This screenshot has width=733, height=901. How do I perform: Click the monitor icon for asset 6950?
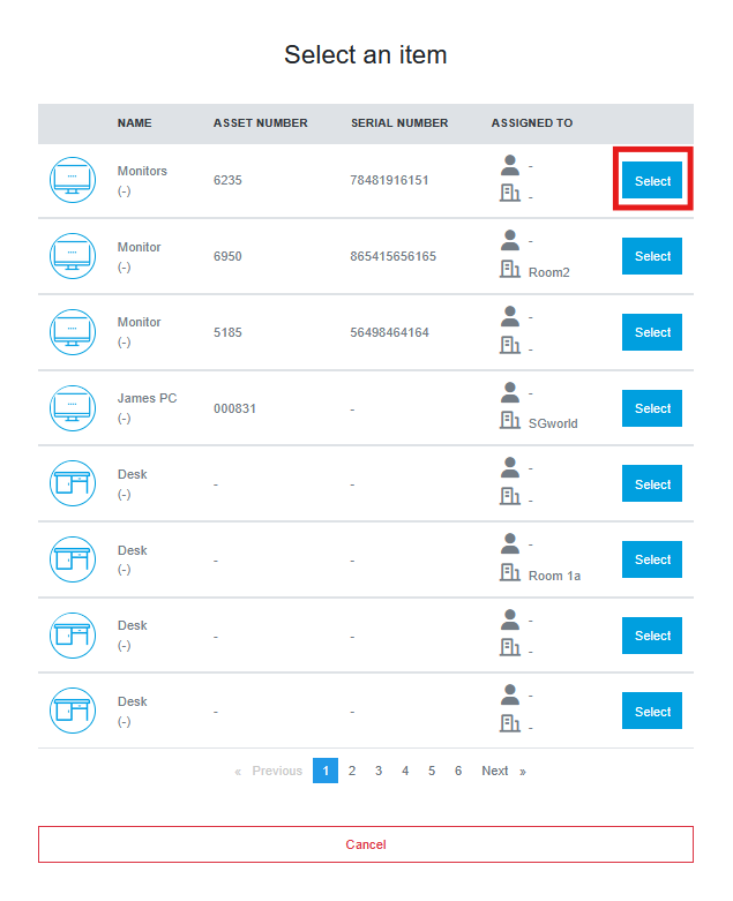click(72, 256)
